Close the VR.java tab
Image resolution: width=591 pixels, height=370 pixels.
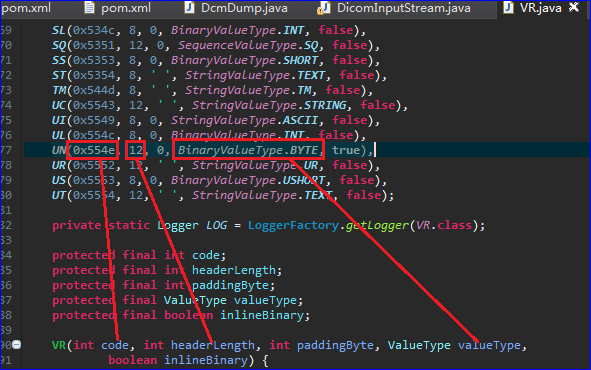click(x=574, y=7)
